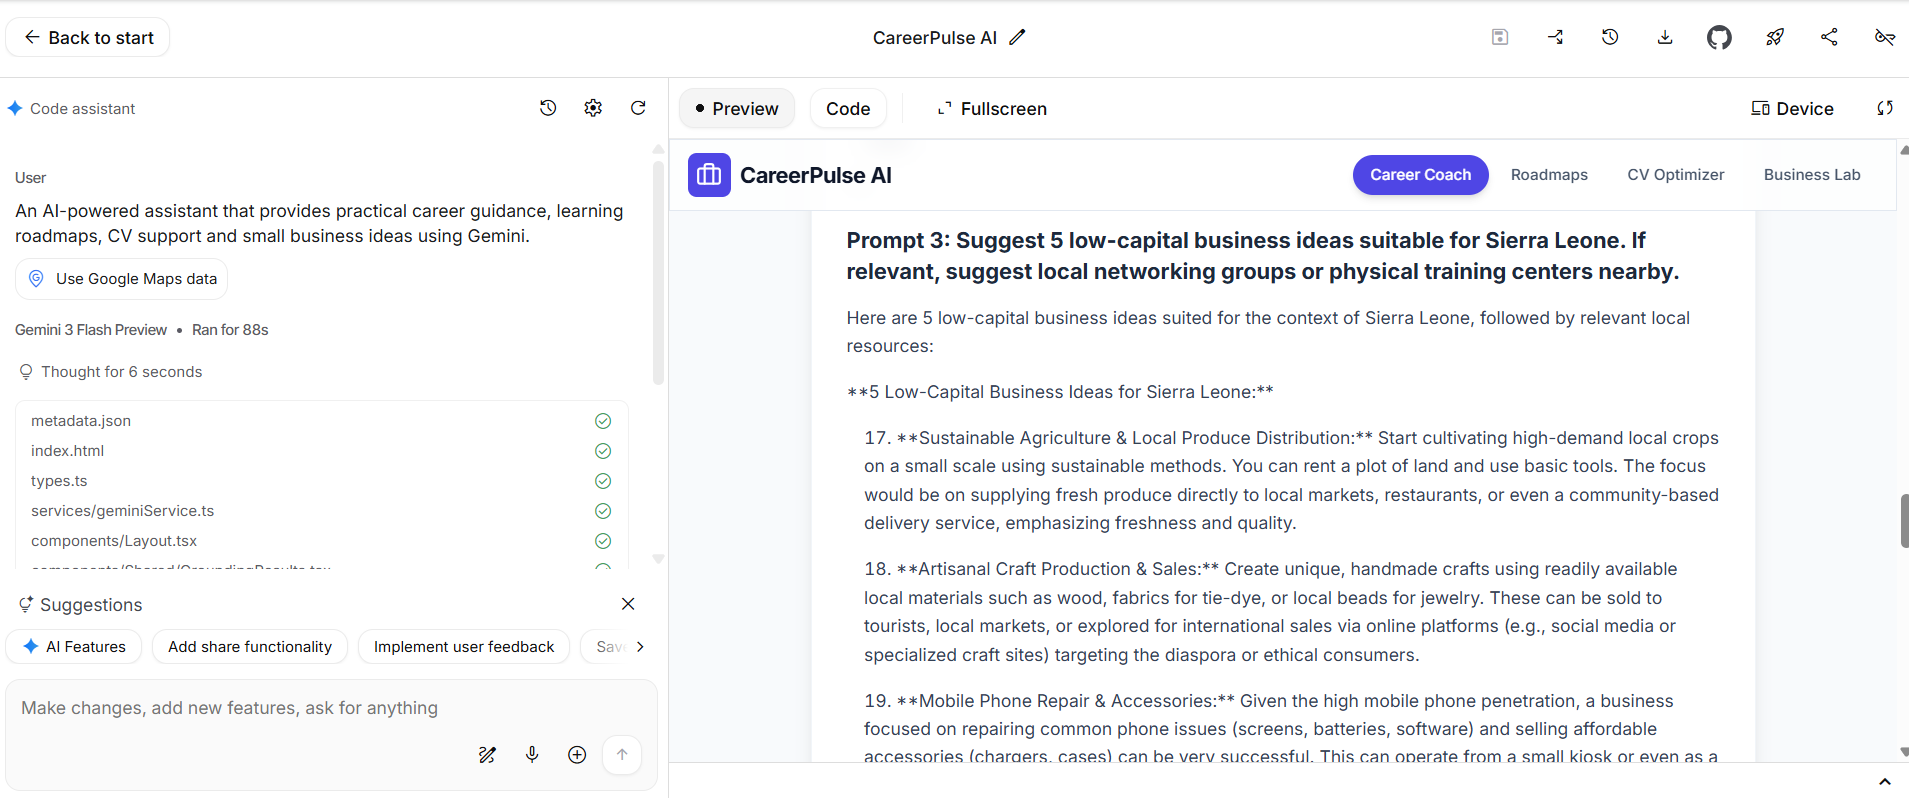
Task: Expand bottom panel with up chevron
Action: (1885, 782)
